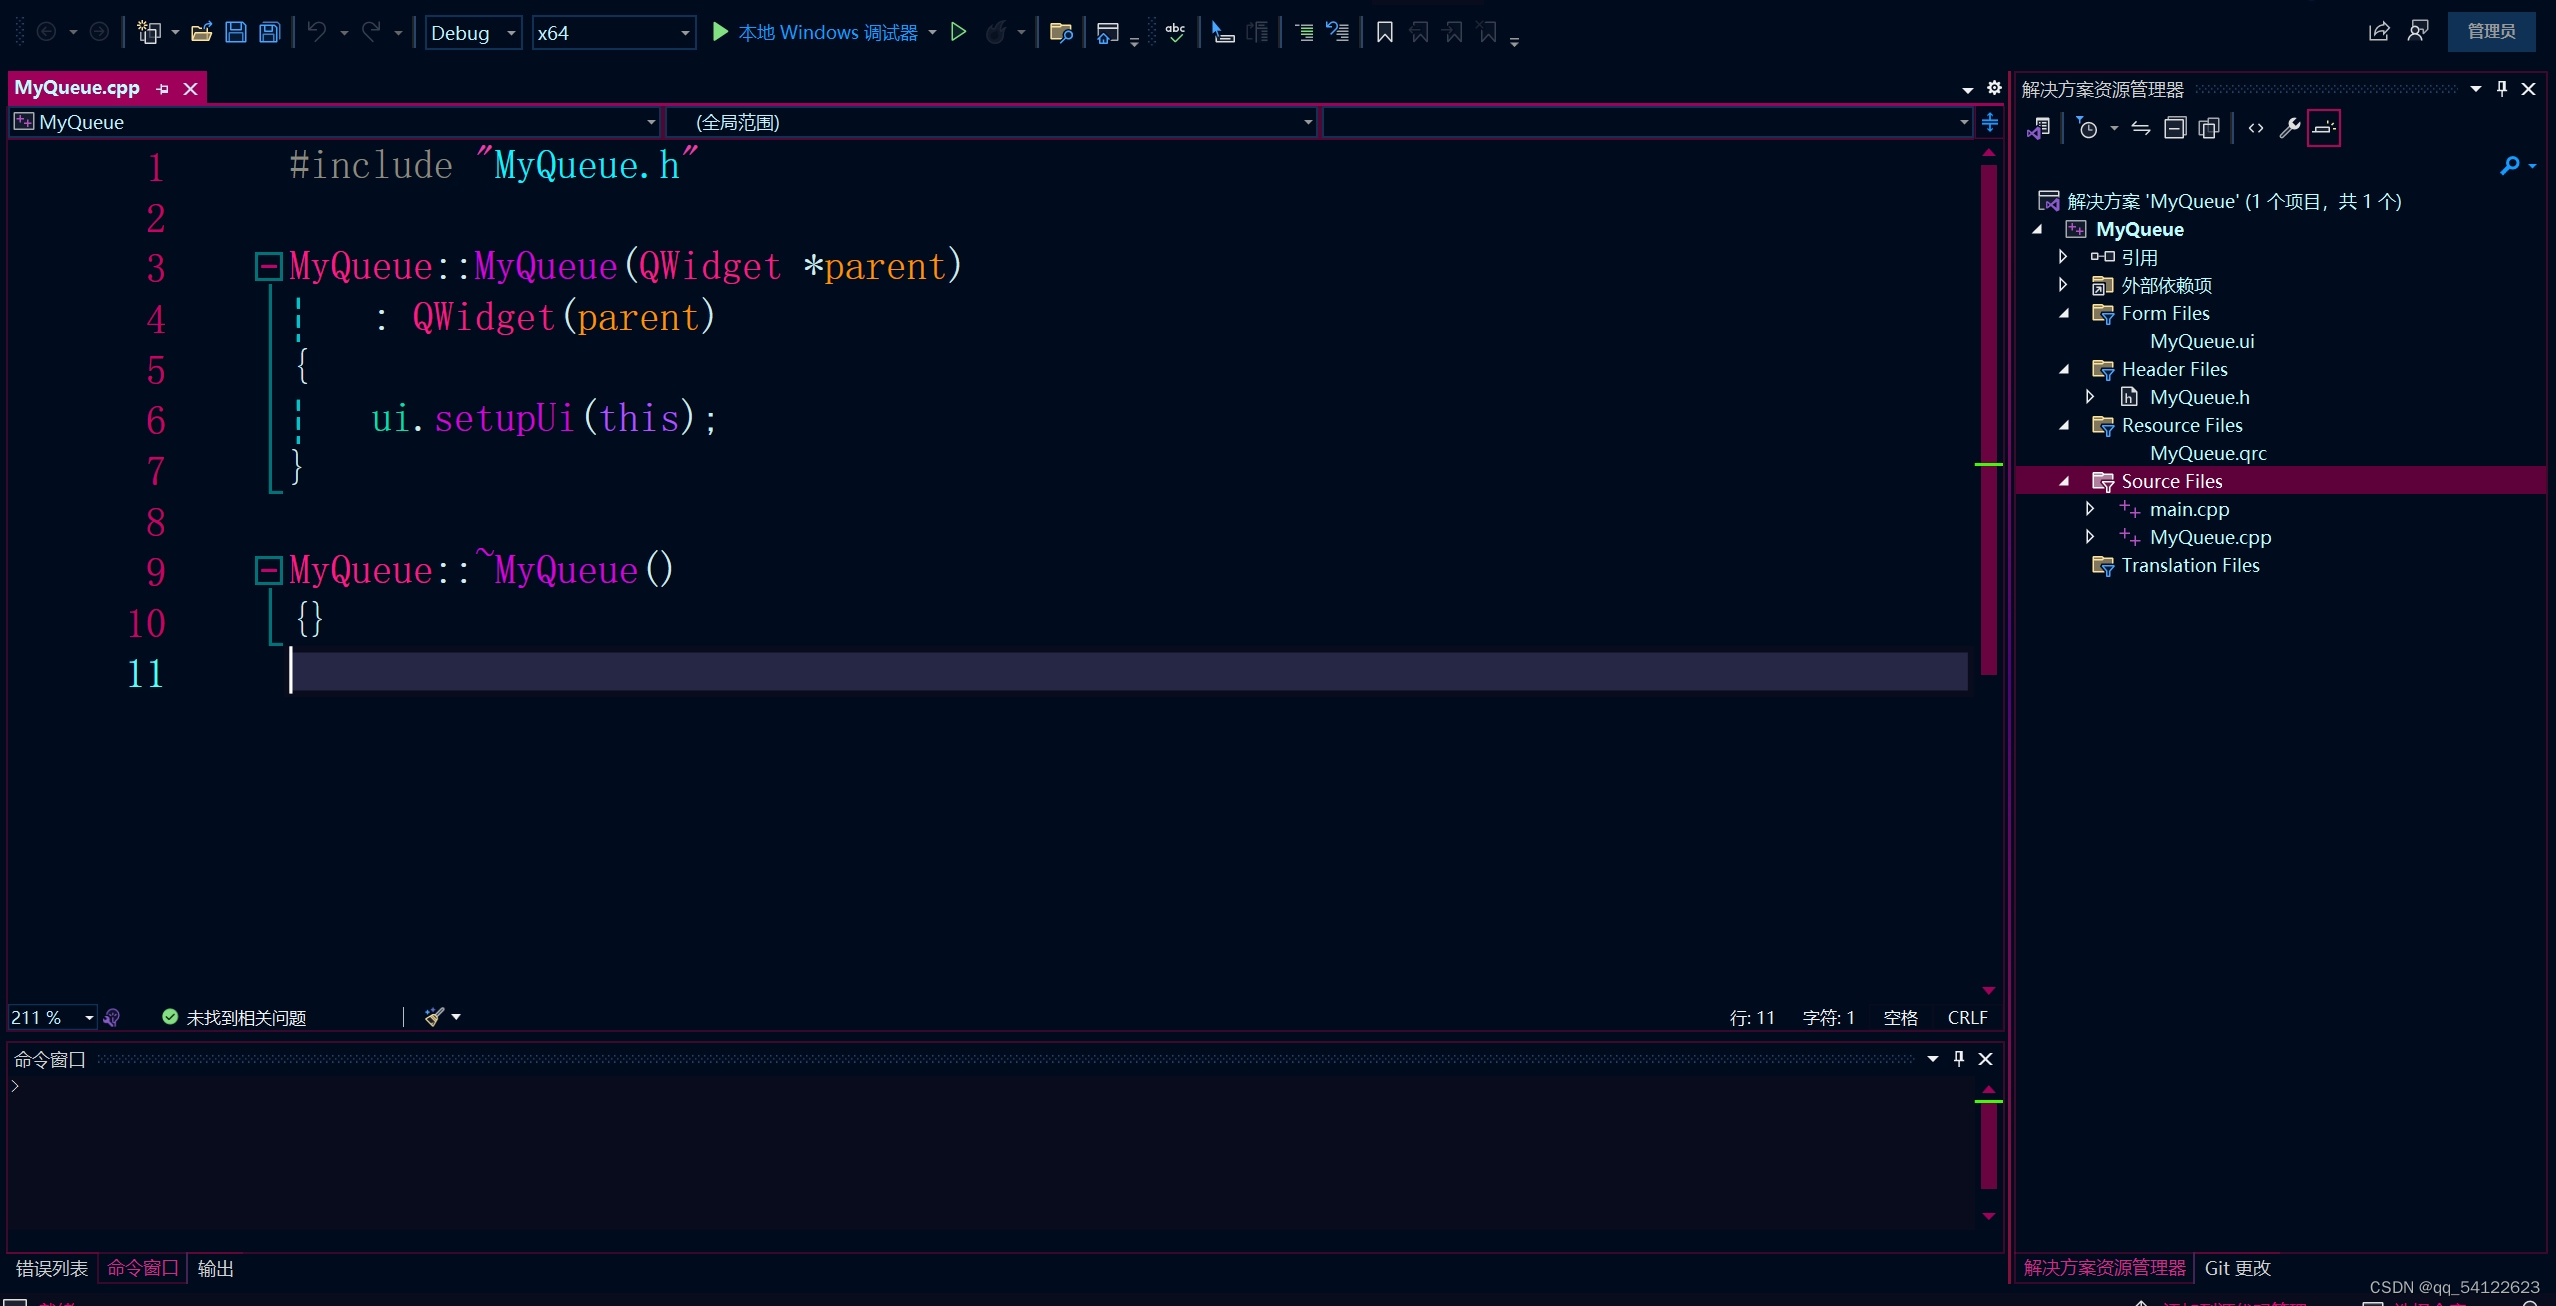Click the Undo toolbar icon
Image resolution: width=2556 pixels, height=1306 pixels.
pos(318,31)
